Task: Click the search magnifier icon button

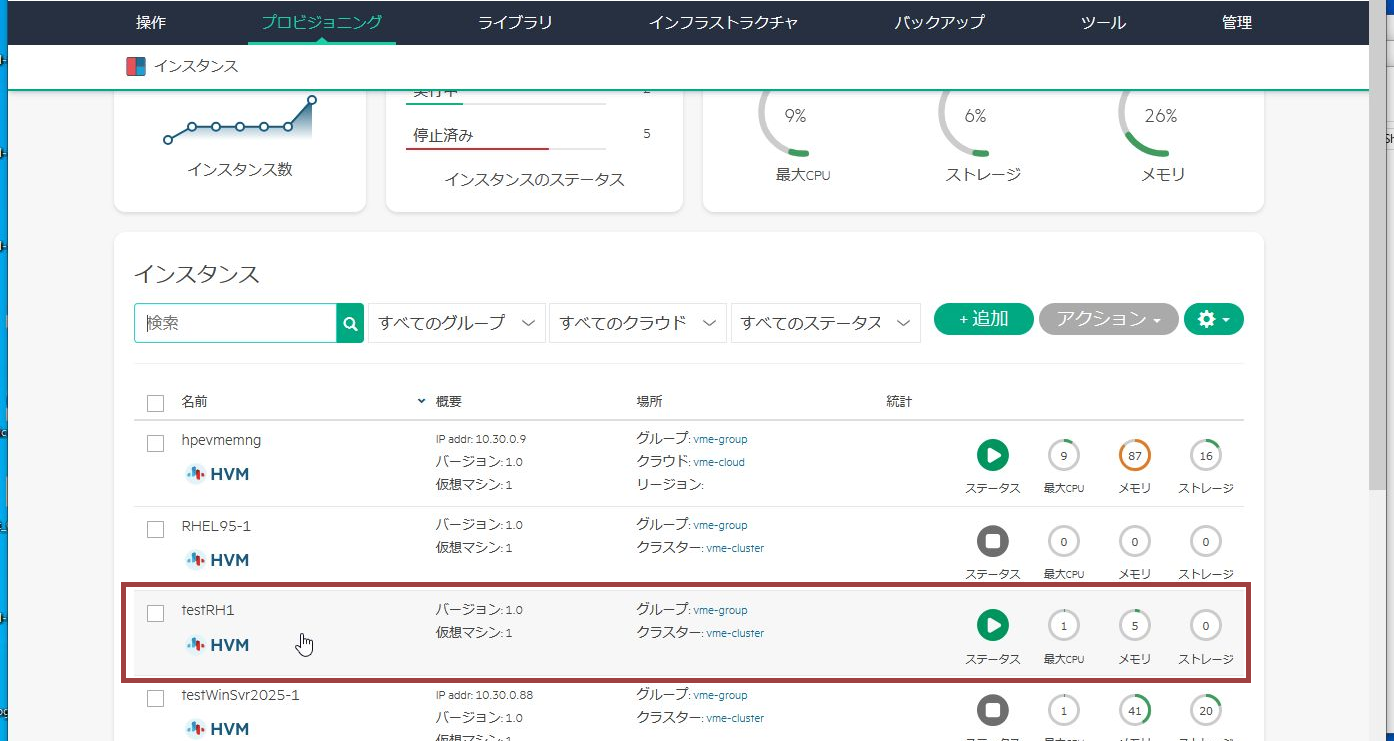Action: (350, 323)
